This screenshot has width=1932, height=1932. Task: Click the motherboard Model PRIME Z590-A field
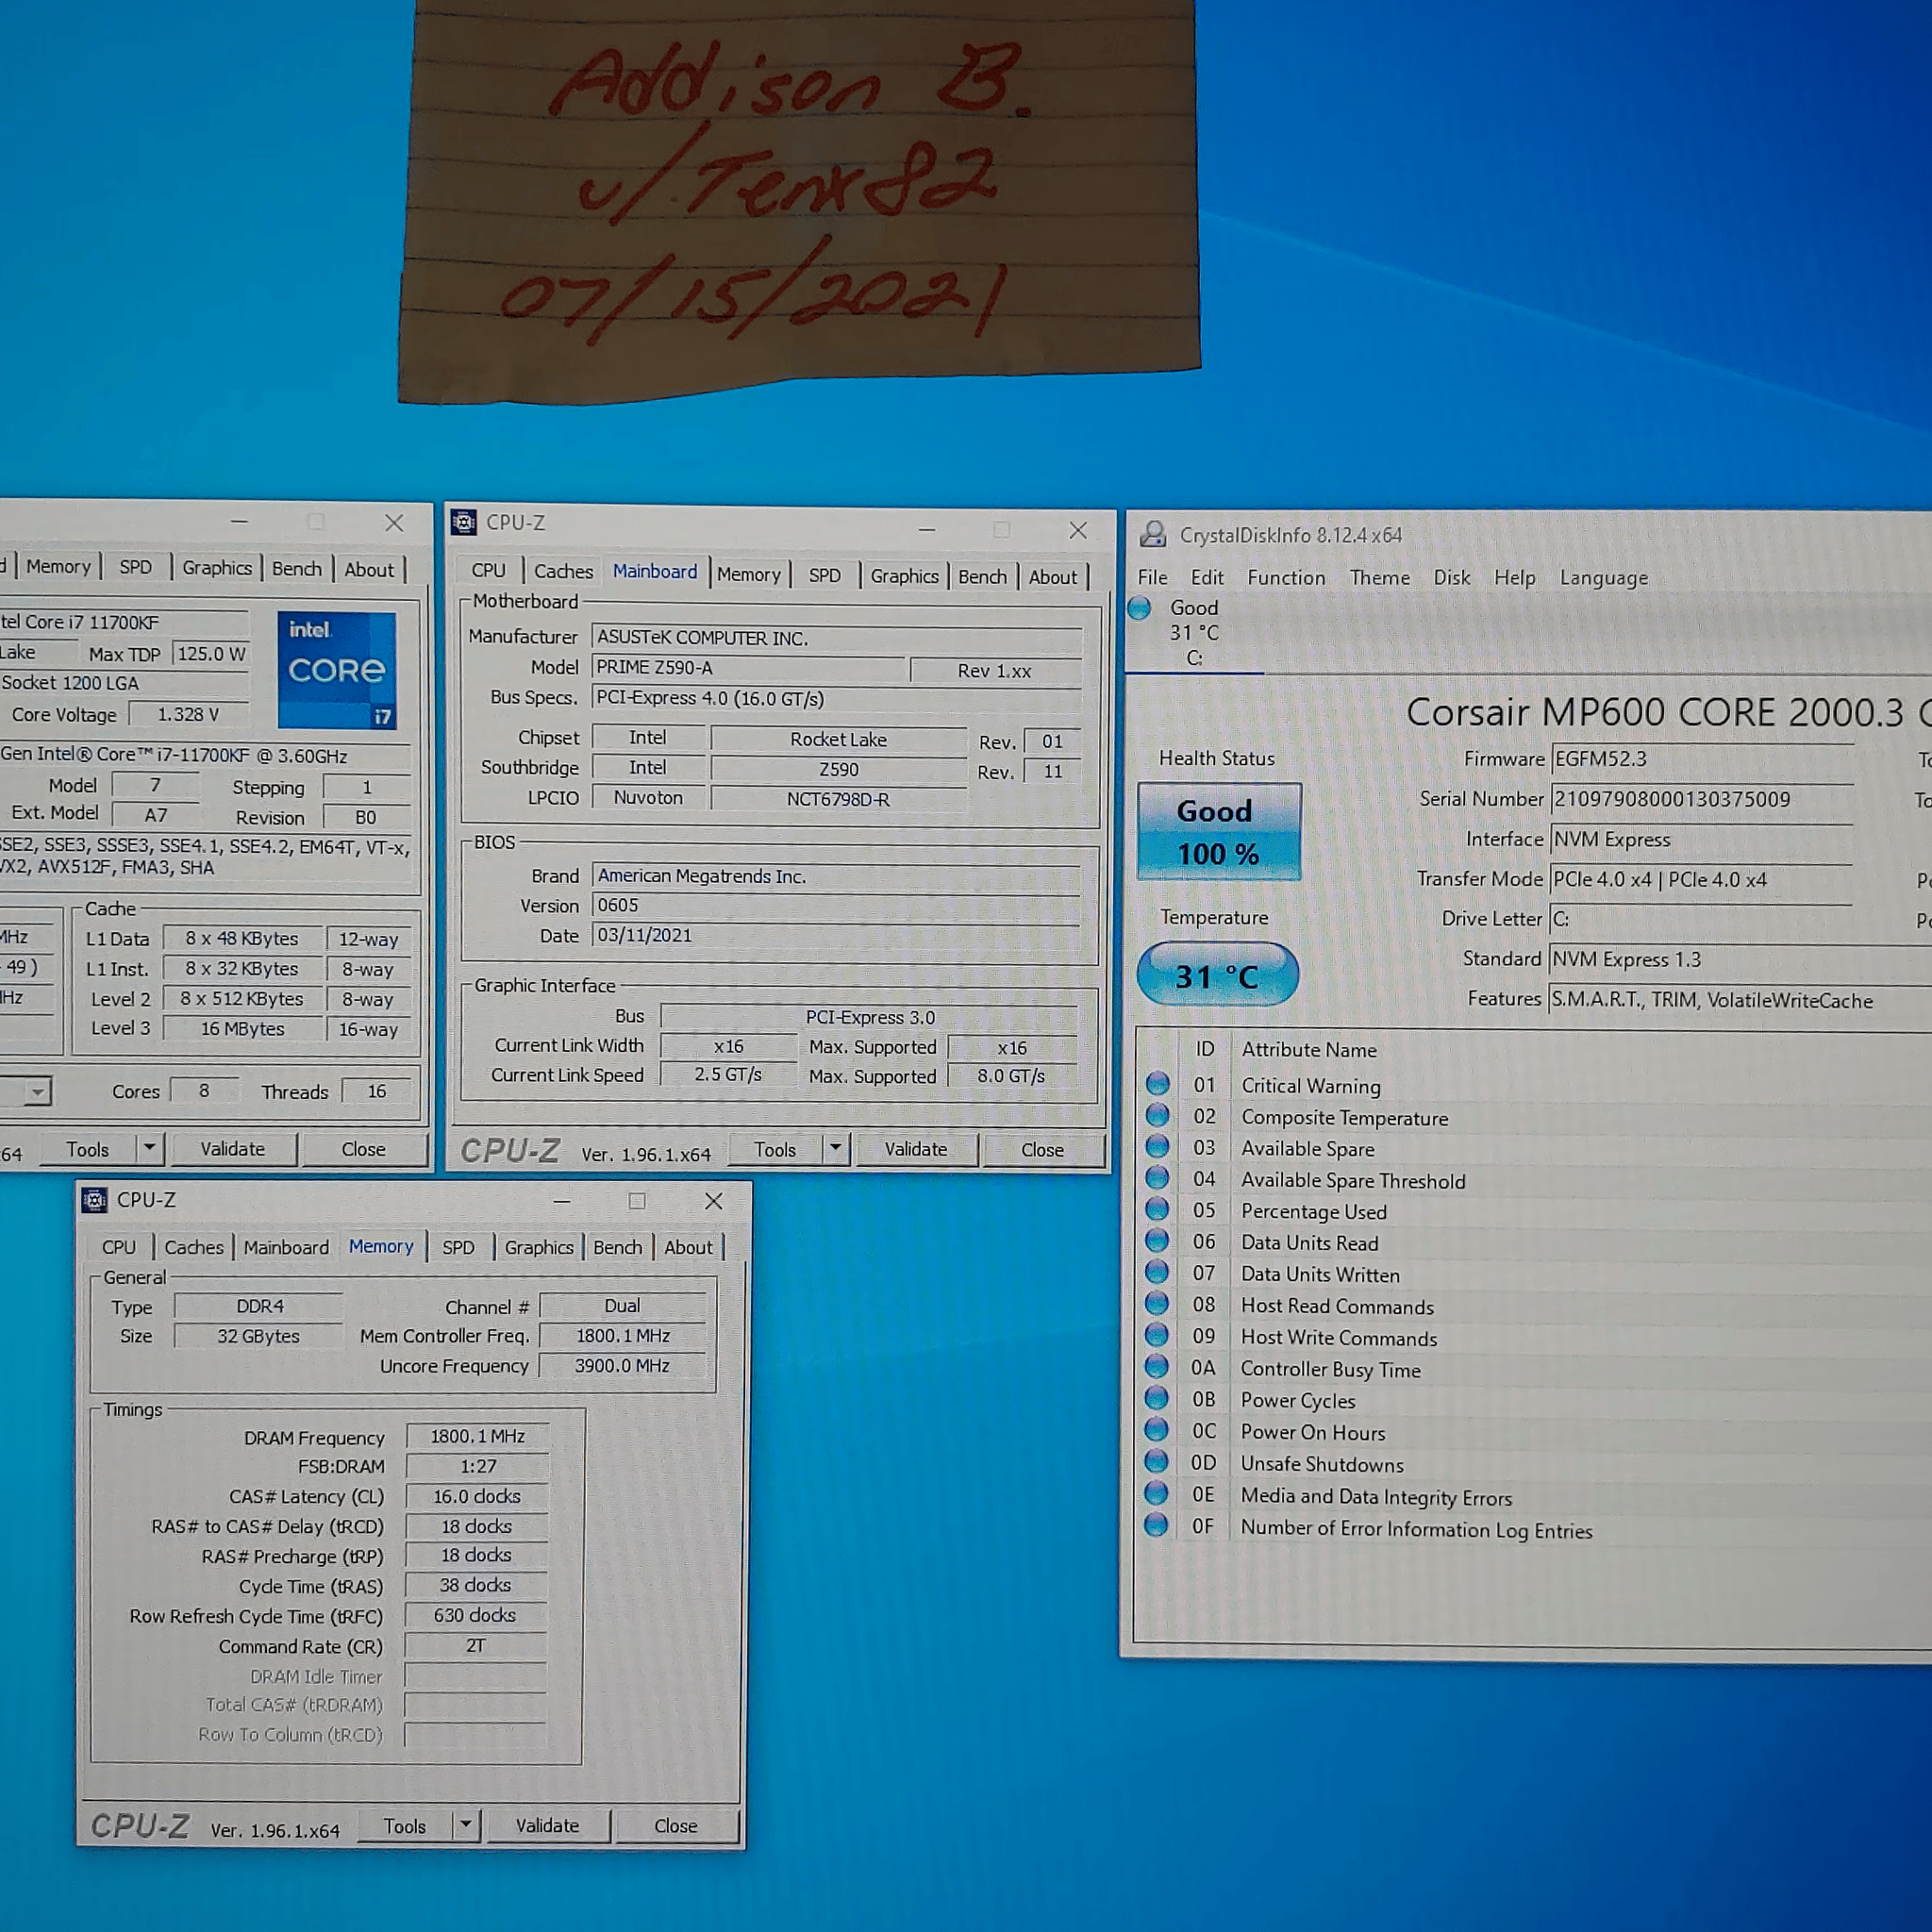(x=749, y=667)
